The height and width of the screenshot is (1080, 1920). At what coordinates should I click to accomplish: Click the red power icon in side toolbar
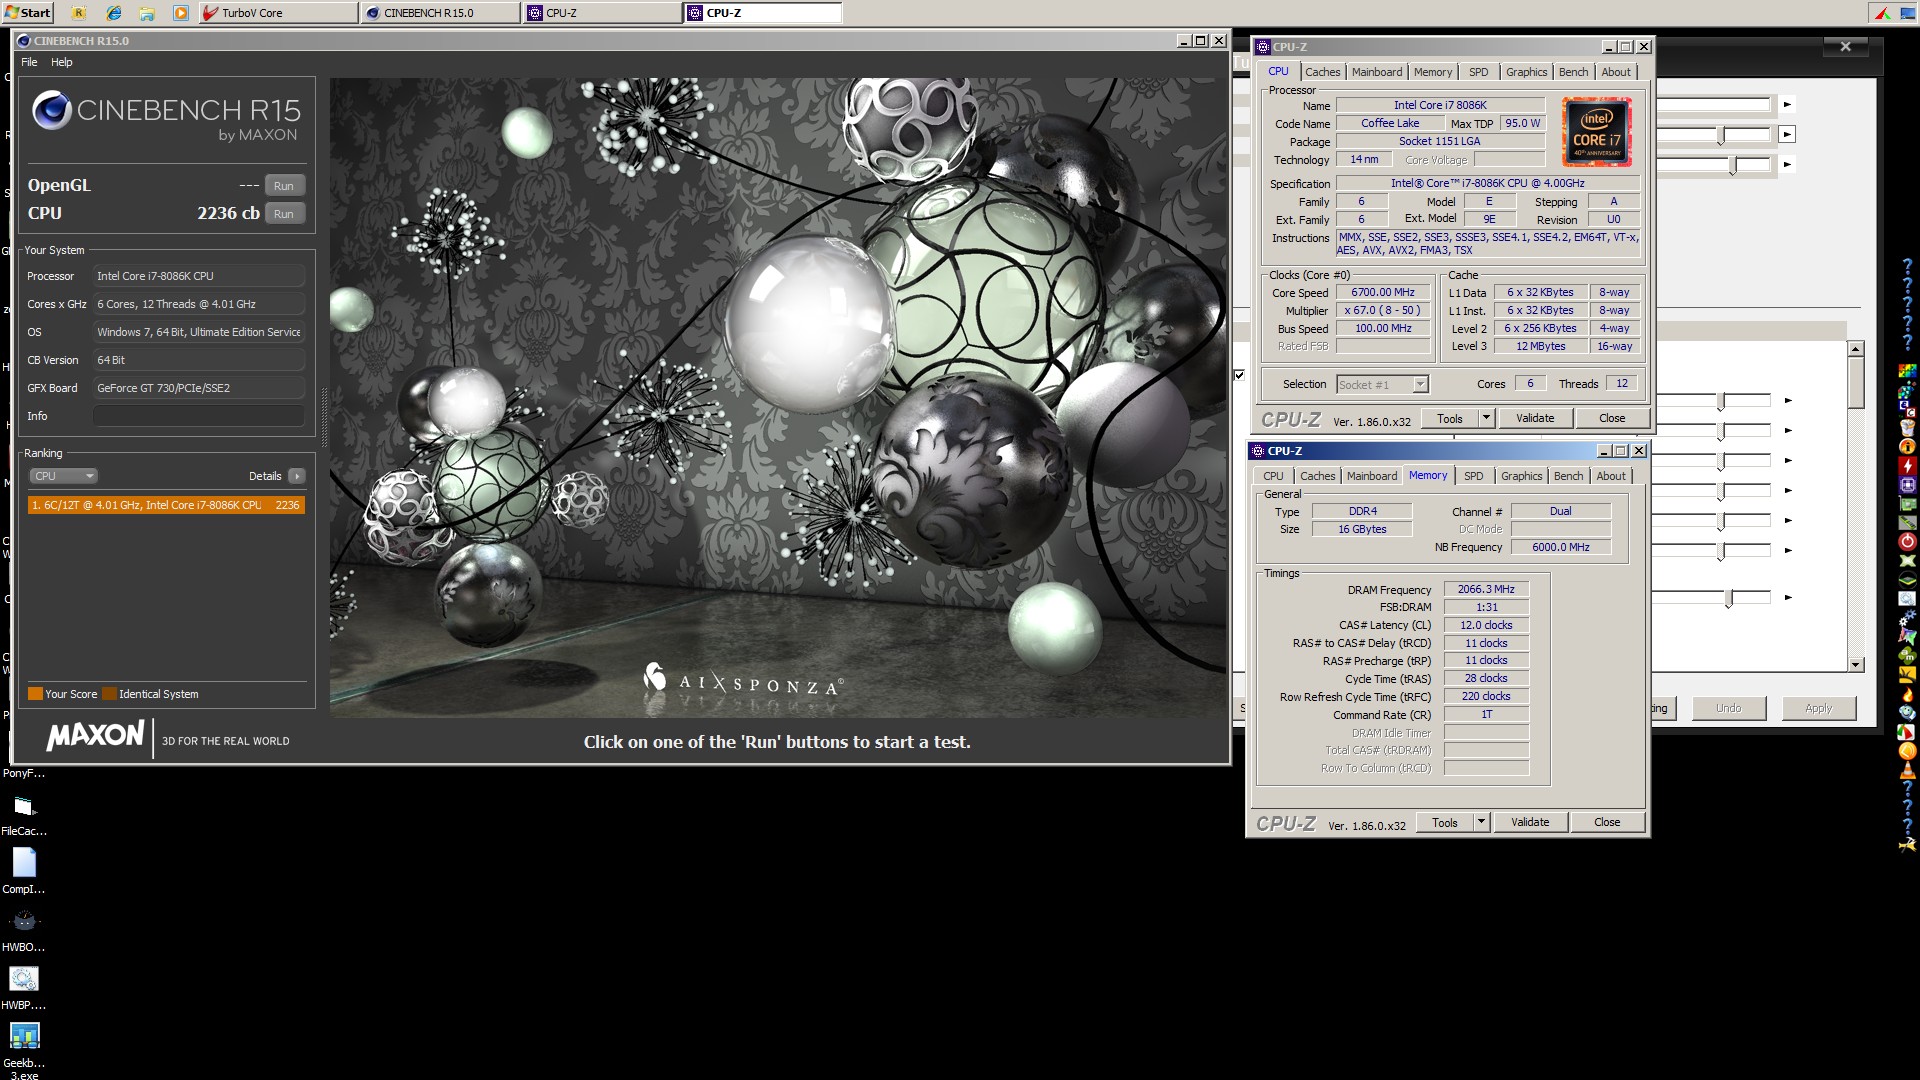click(x=1907, y=541)
